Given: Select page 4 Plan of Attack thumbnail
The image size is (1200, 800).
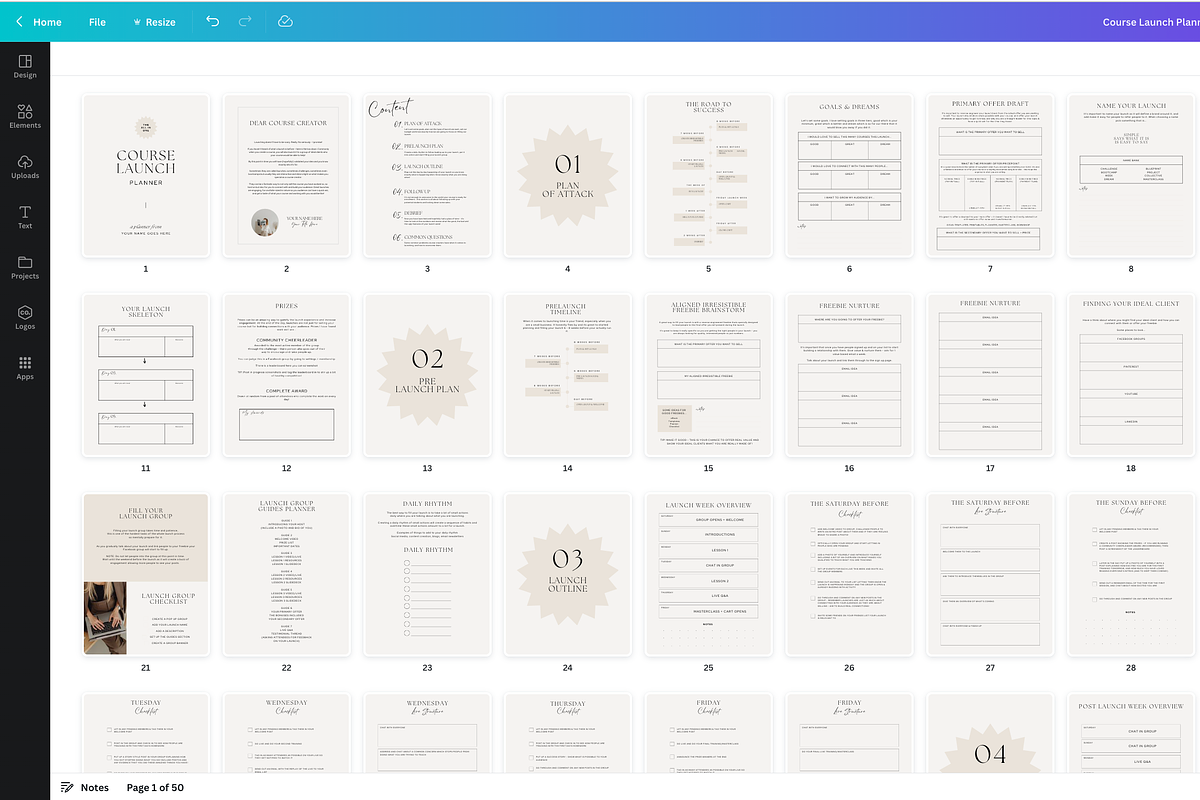Looking at the screenshot, I should [x=568, y=175].
